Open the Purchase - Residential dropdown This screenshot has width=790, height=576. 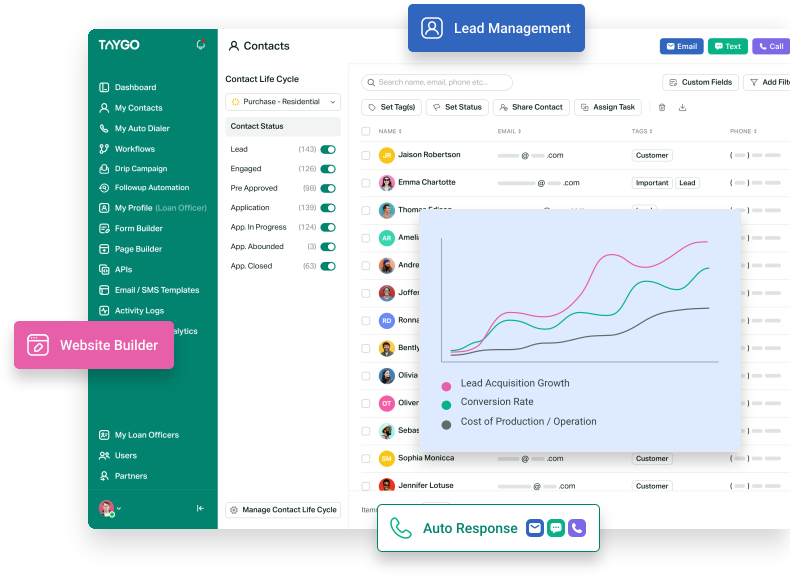pos(282,102)
